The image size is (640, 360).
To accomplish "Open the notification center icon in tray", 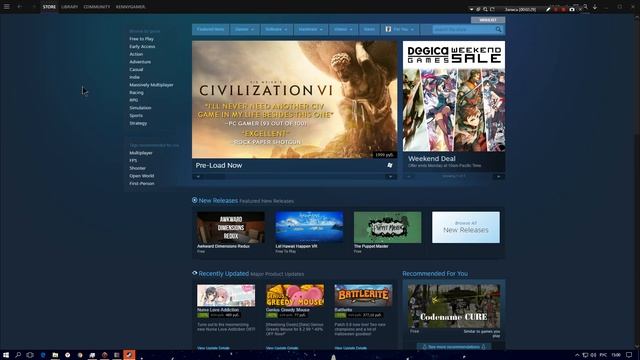I will point(629,355).
